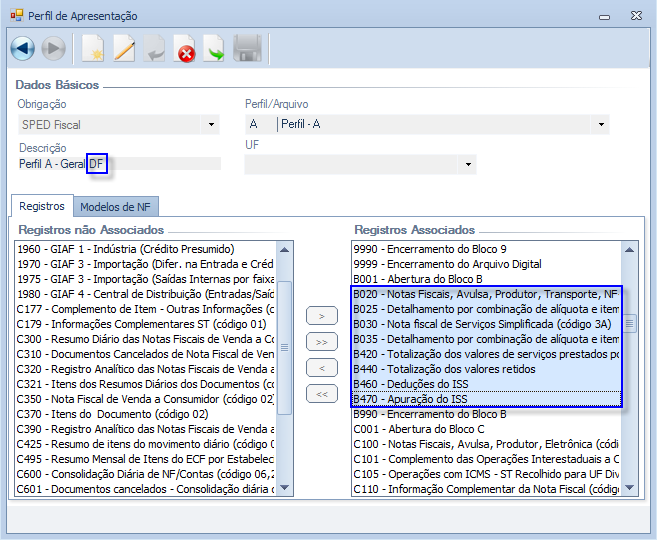The image size is (657, 540).
Task: Select the Registros tab
Action: coord(41,206)
